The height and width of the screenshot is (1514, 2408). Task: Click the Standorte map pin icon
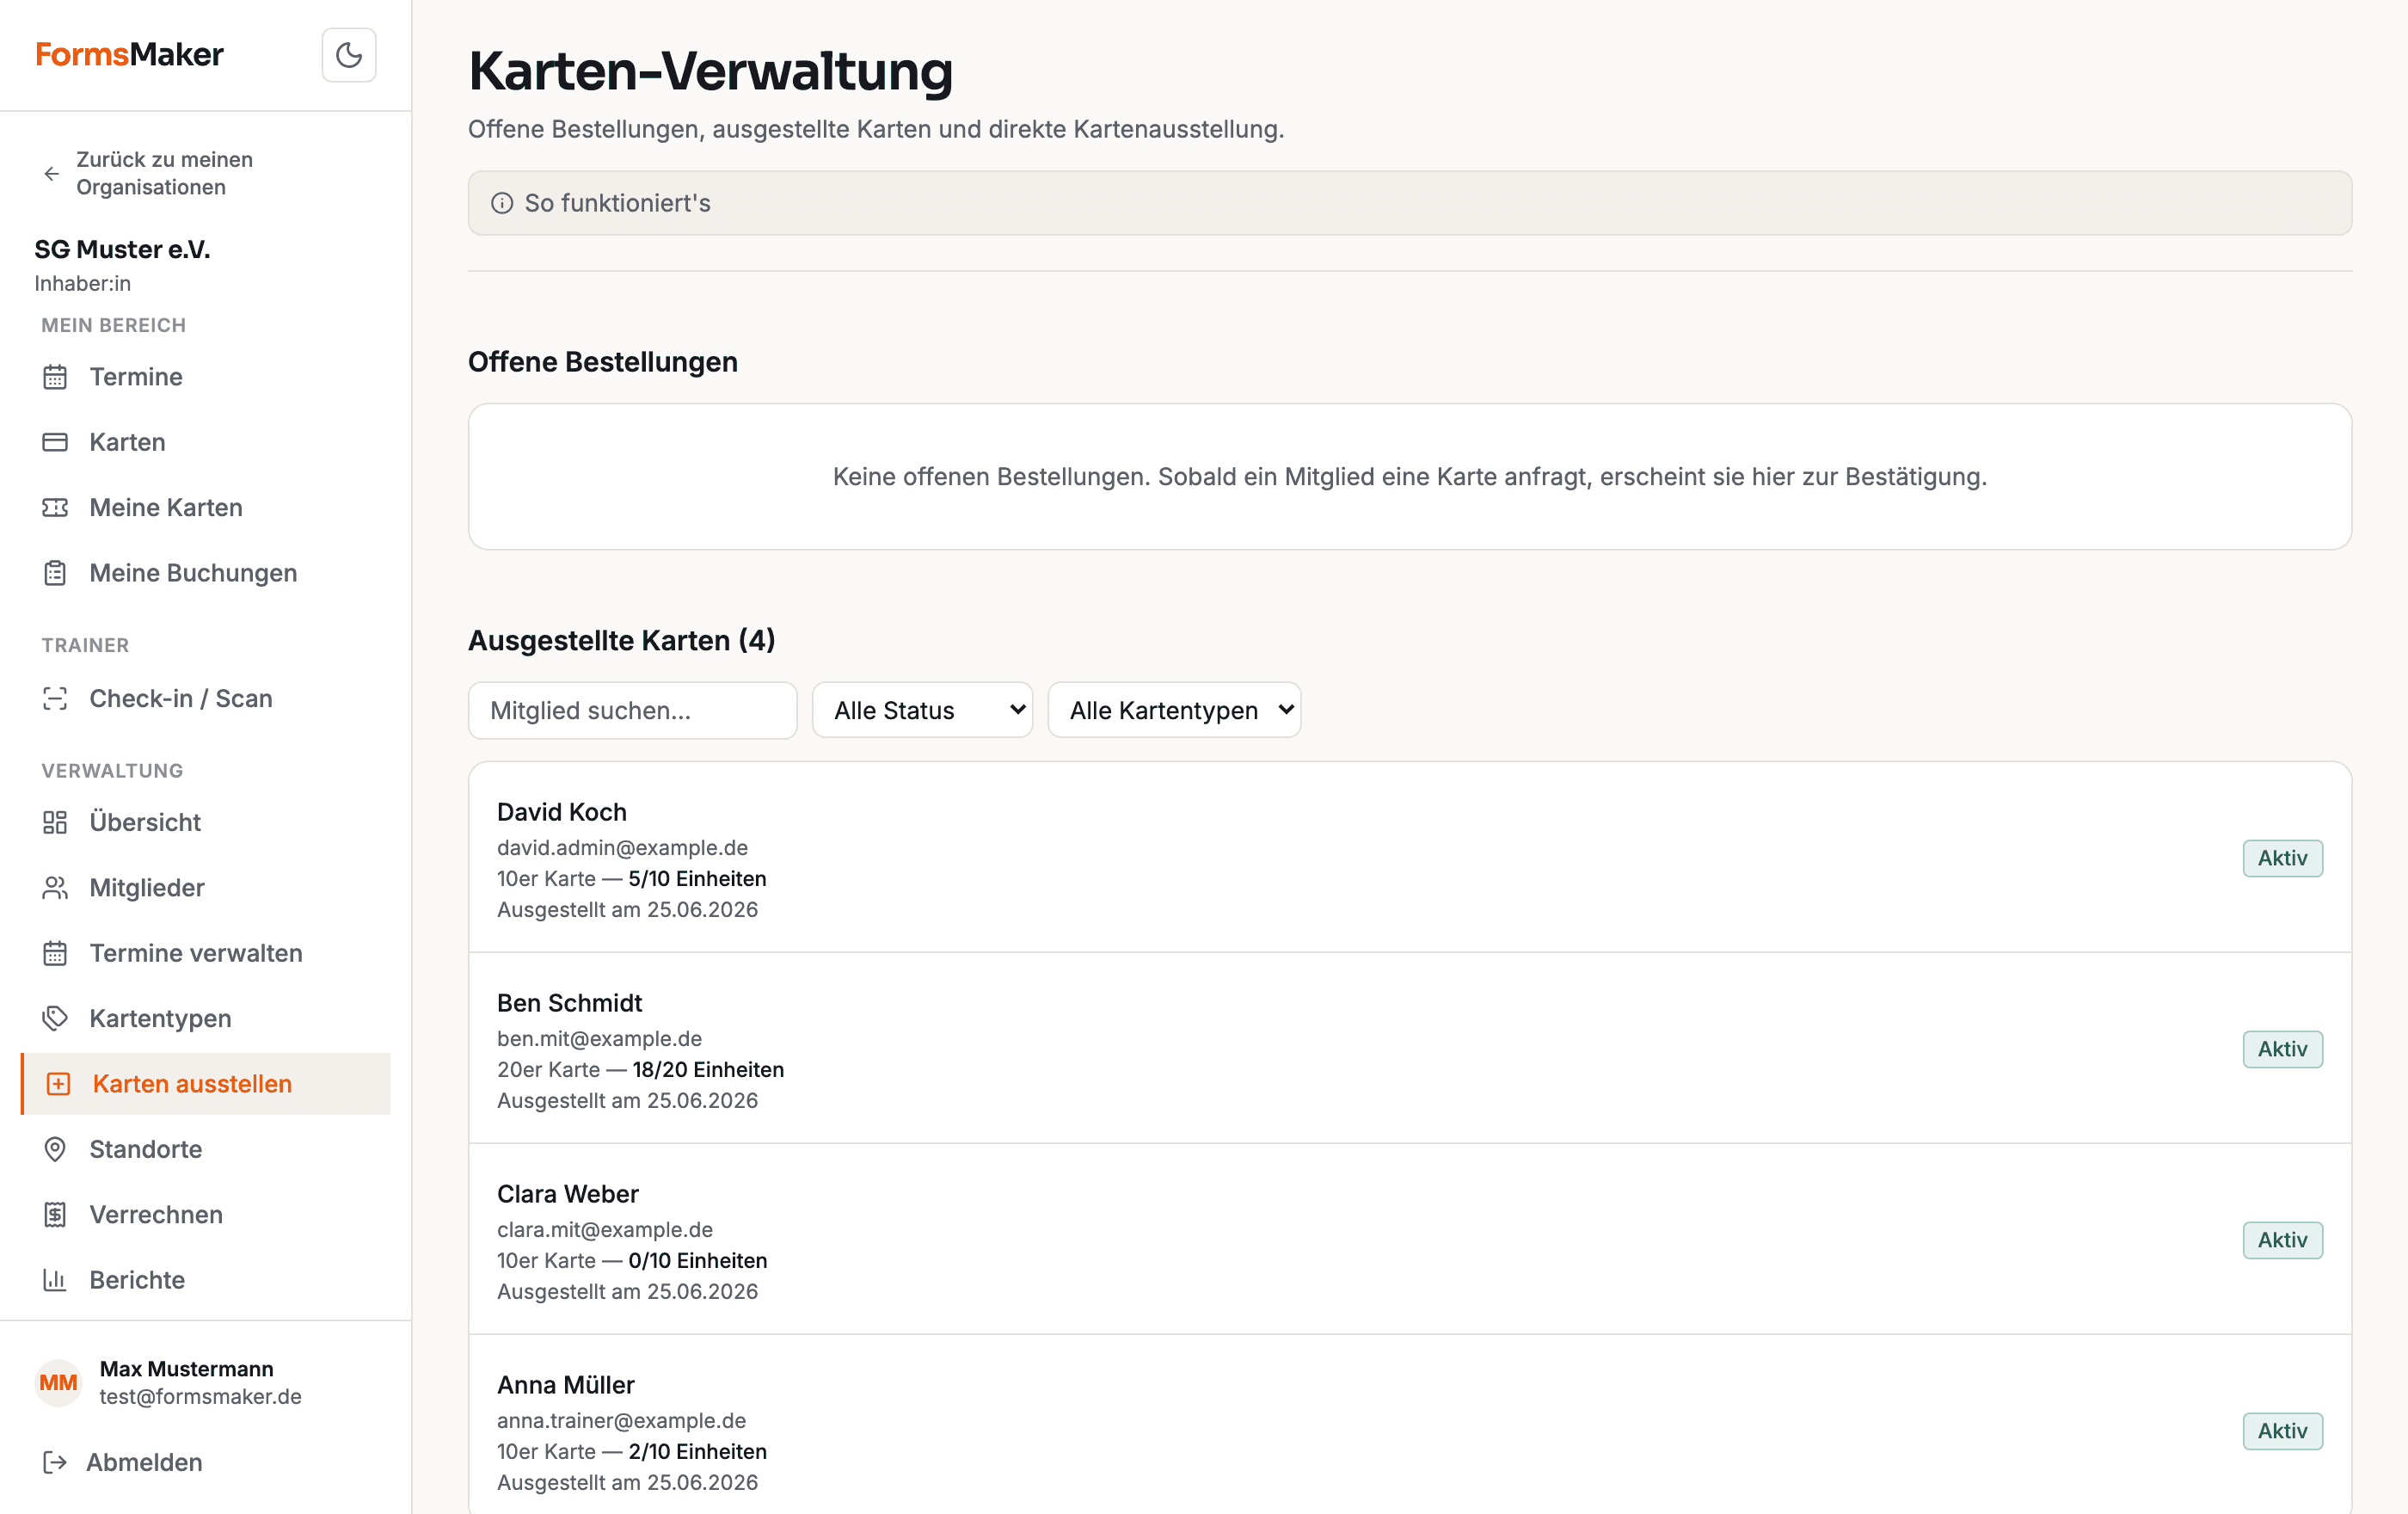[x=55, y=1149]
